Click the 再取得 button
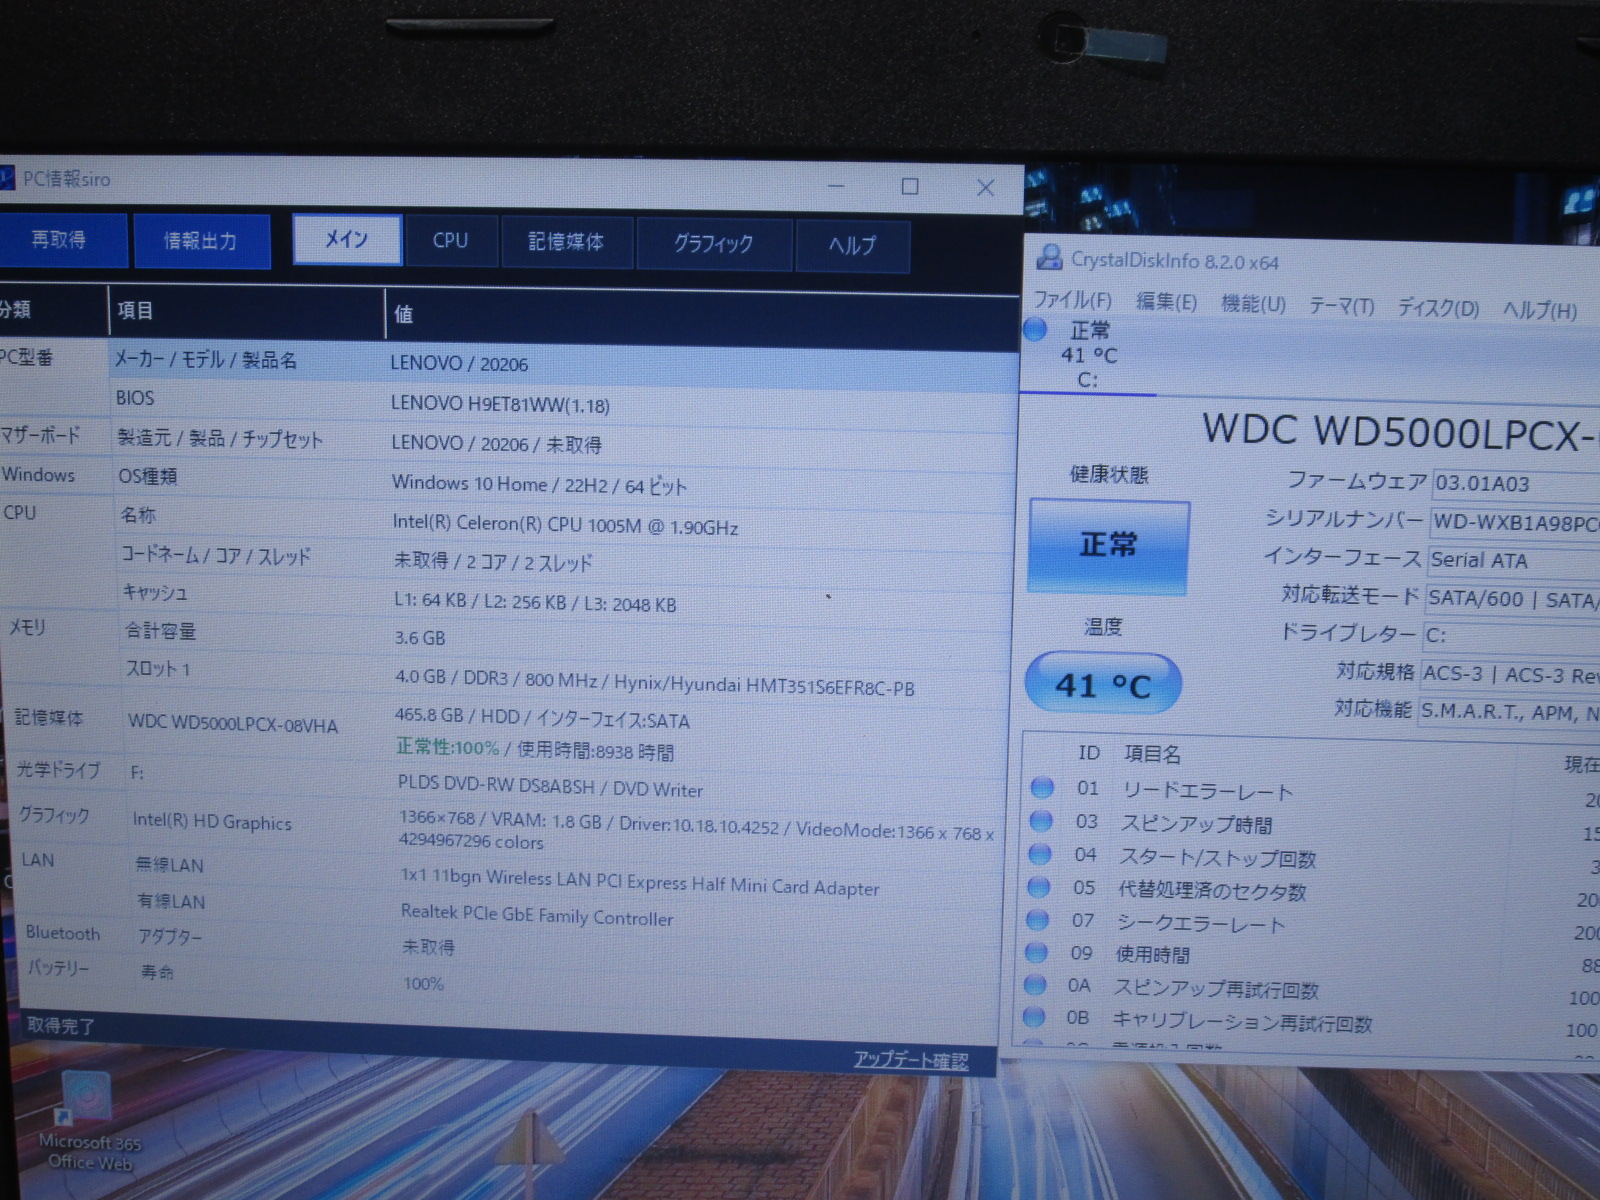 [x=60, y=240]
